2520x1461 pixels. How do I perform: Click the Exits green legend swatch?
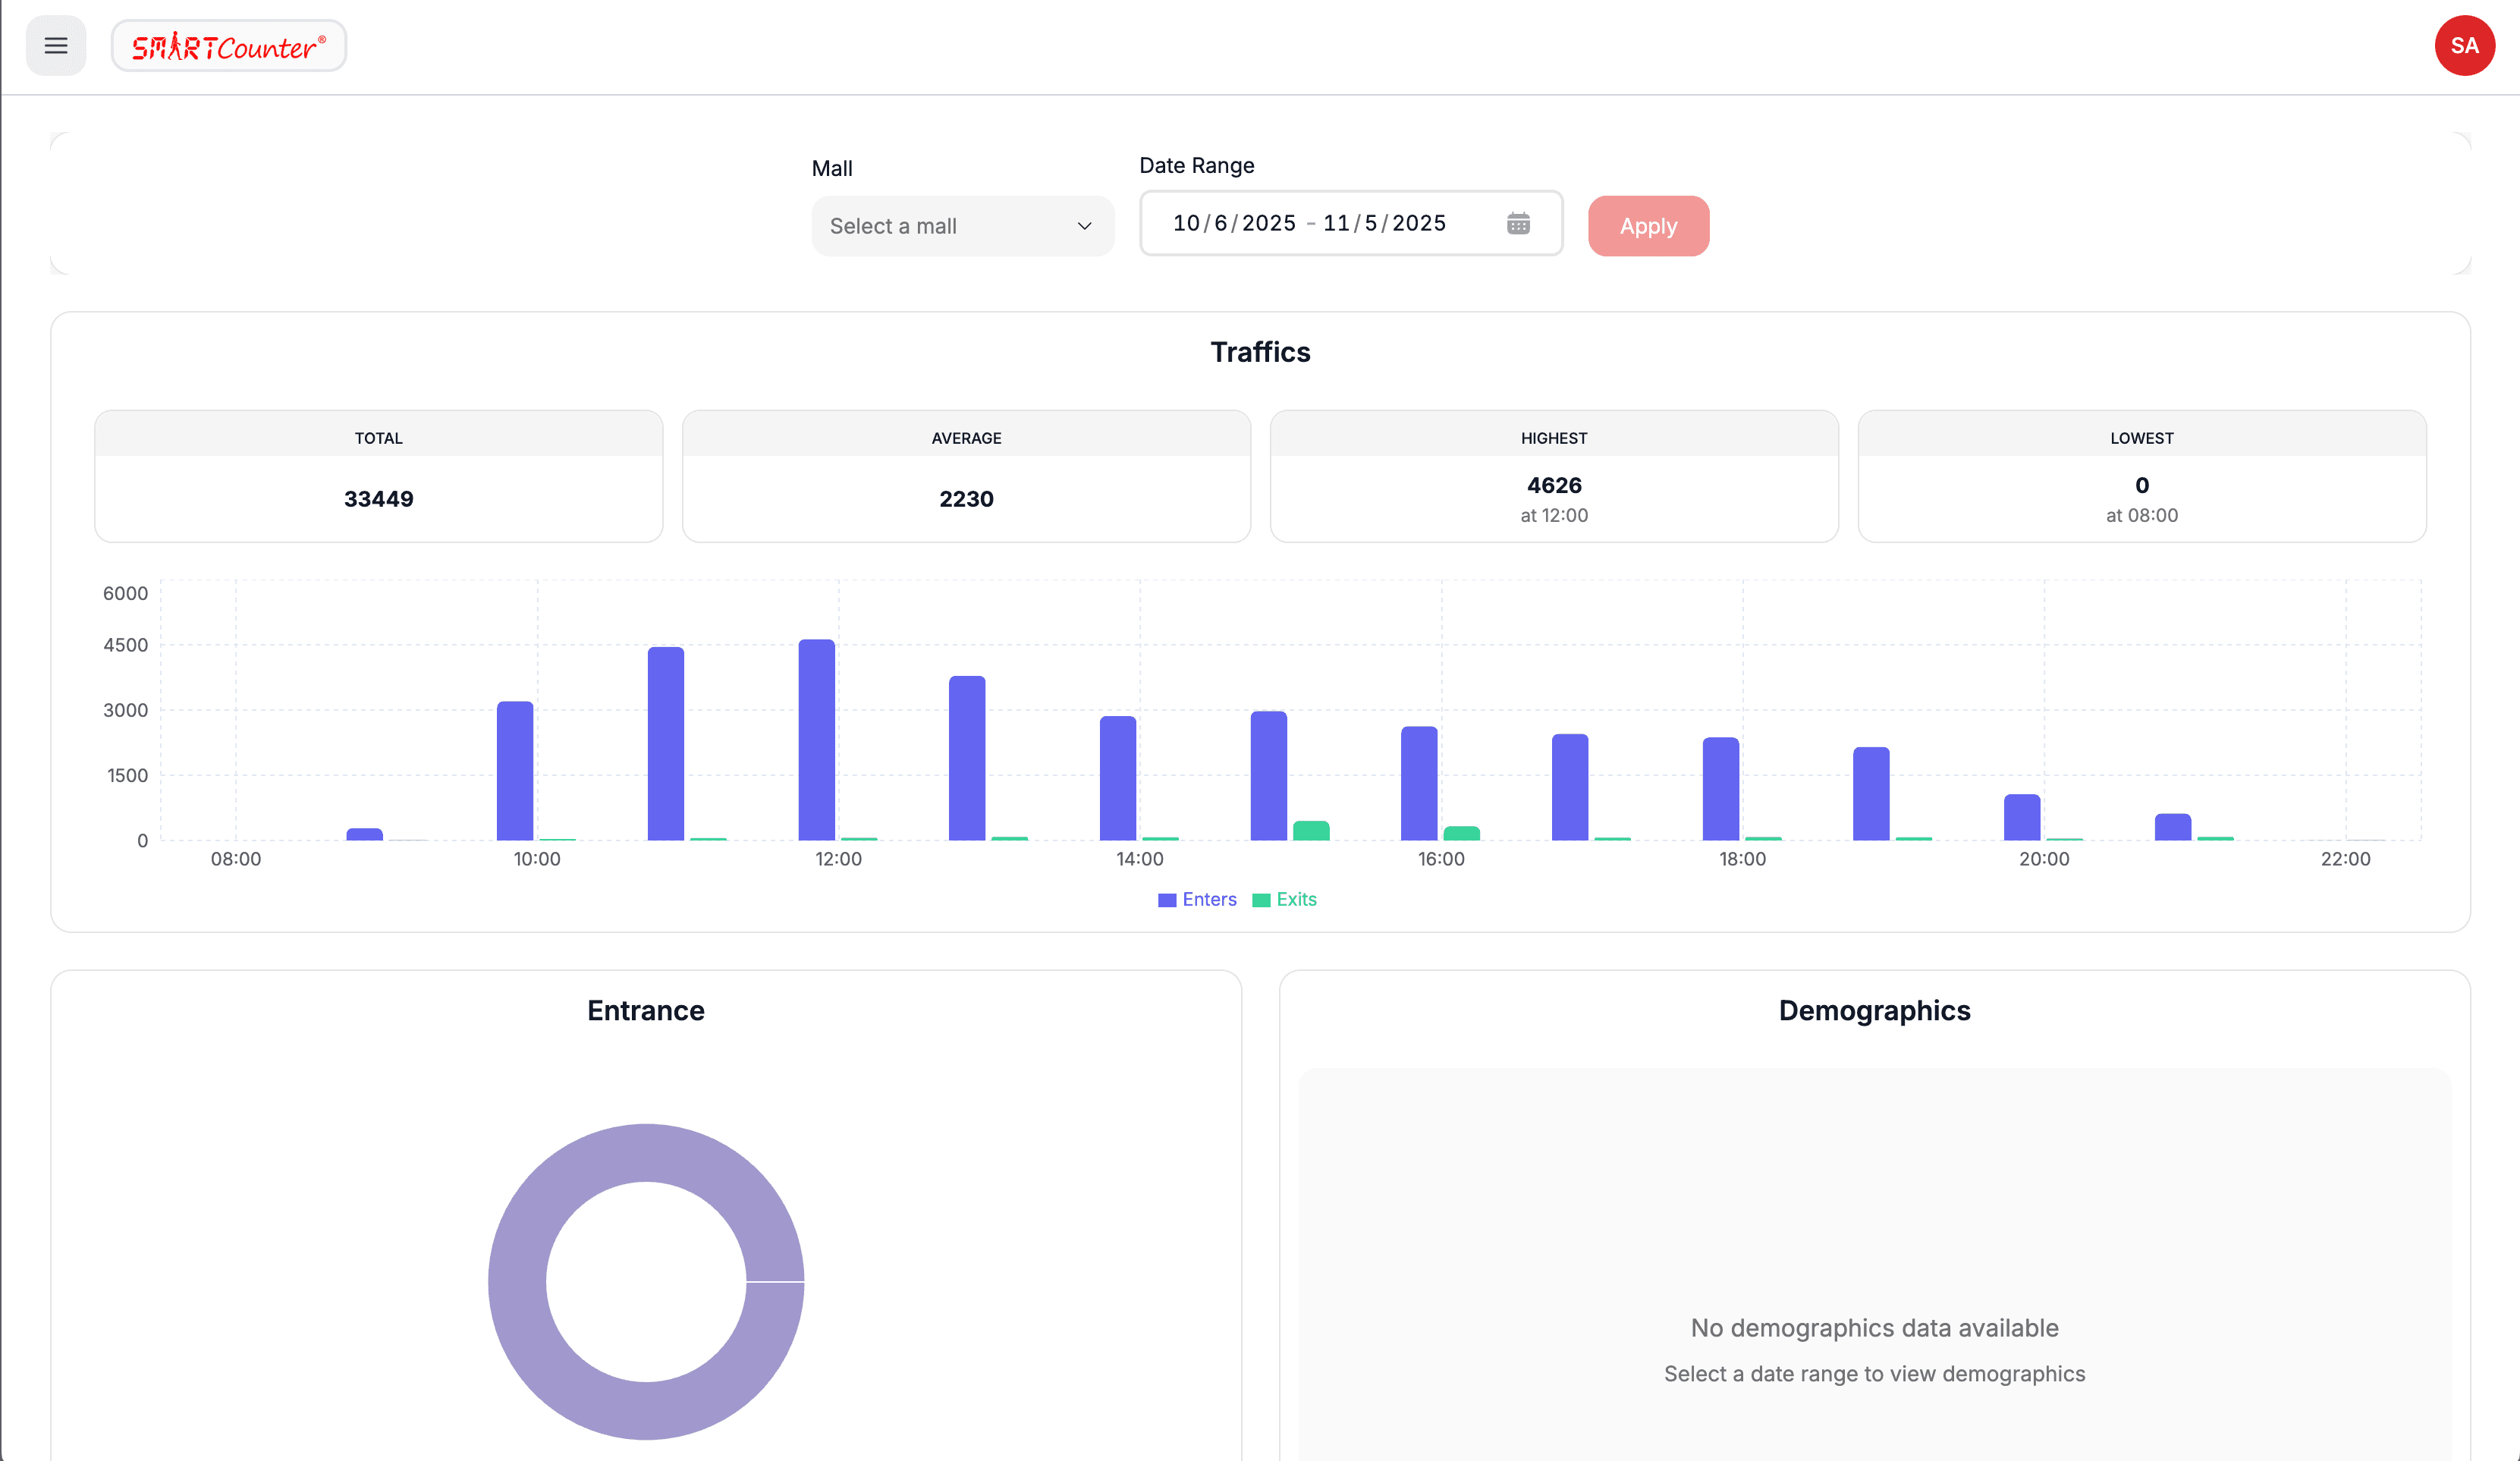pyautogui.click(x=1261, y=900)
